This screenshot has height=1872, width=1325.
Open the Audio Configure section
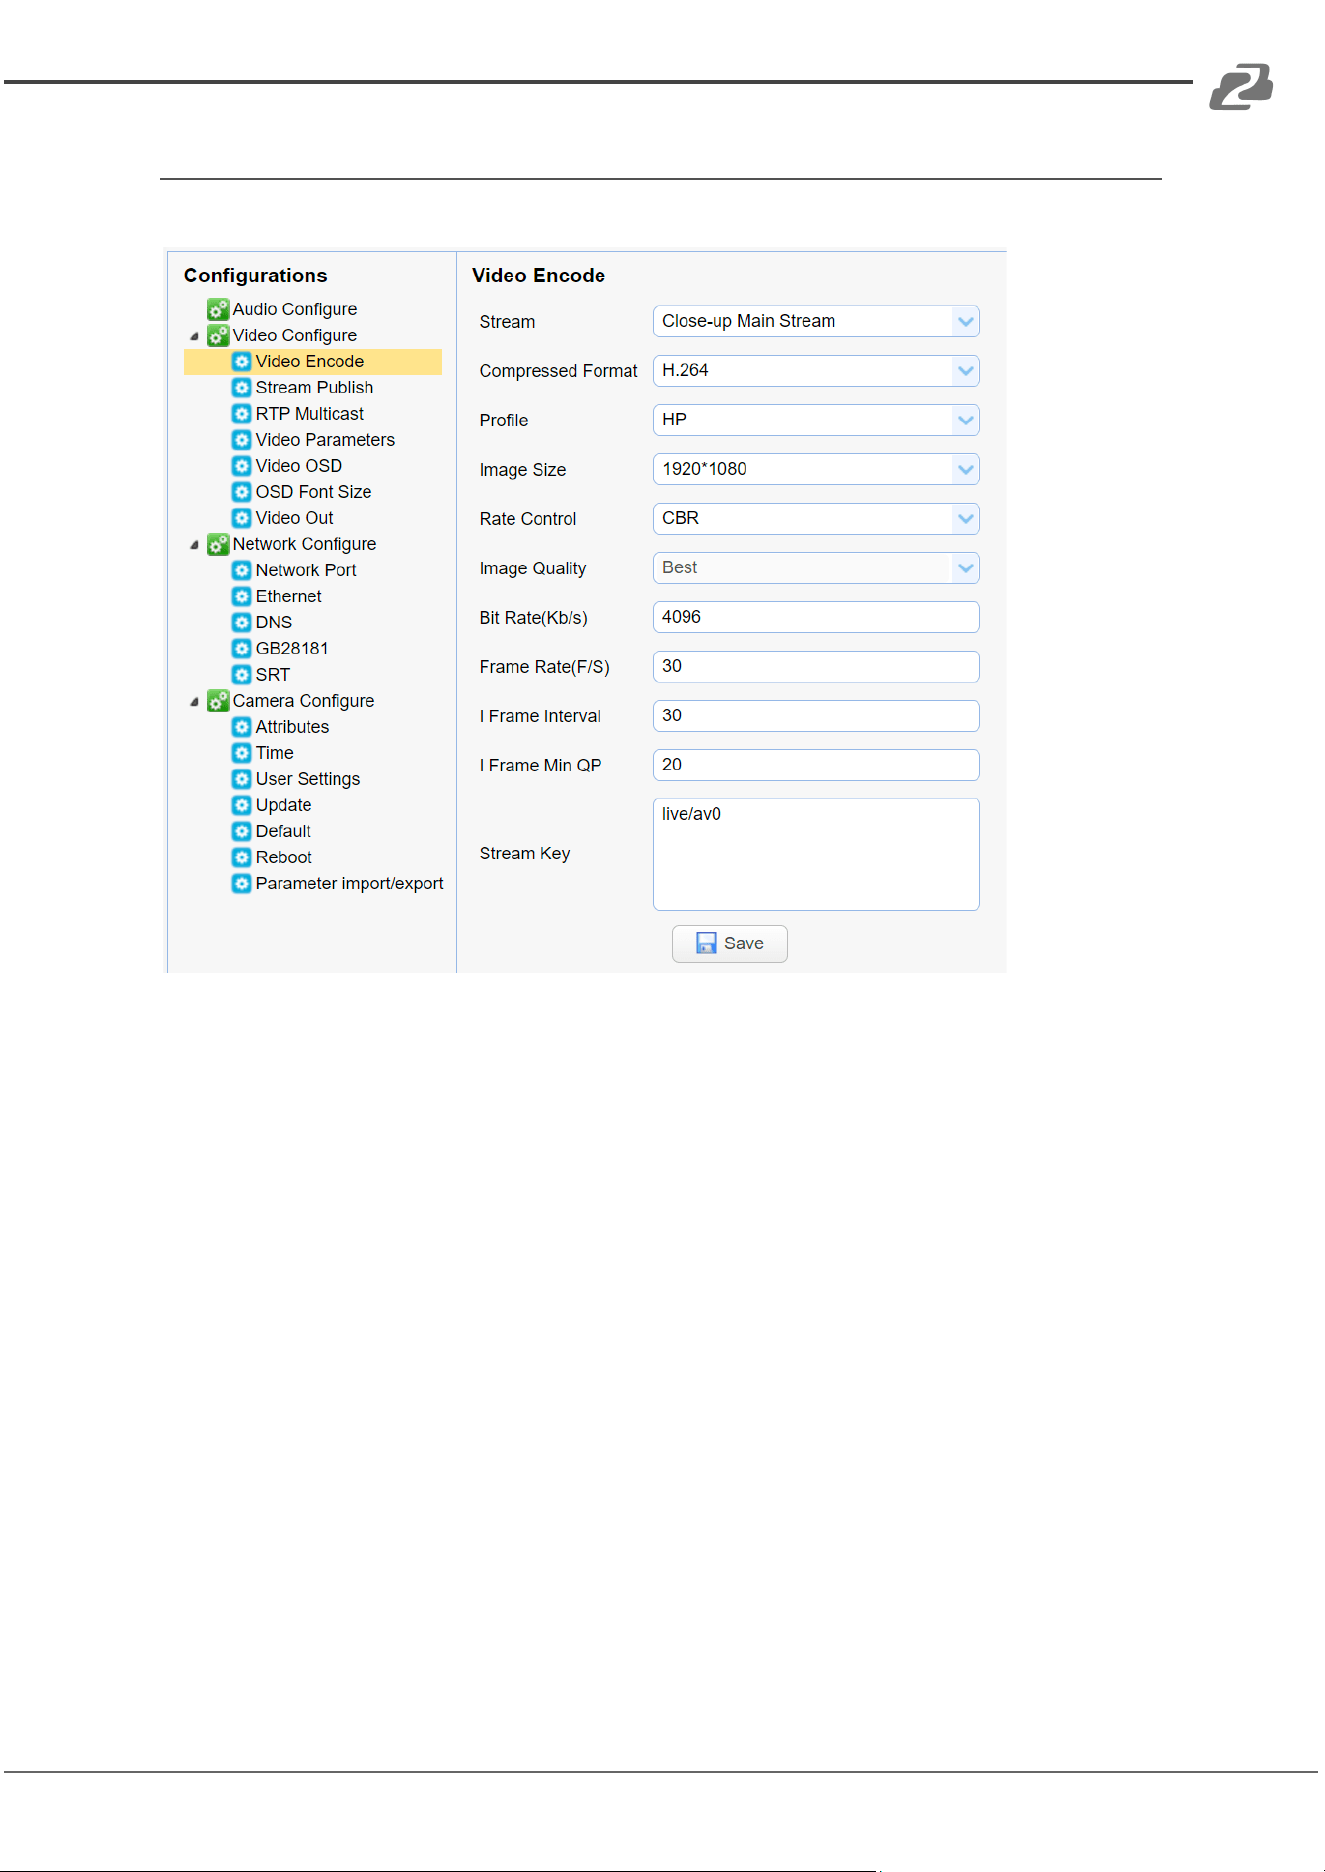pos(294,309)
